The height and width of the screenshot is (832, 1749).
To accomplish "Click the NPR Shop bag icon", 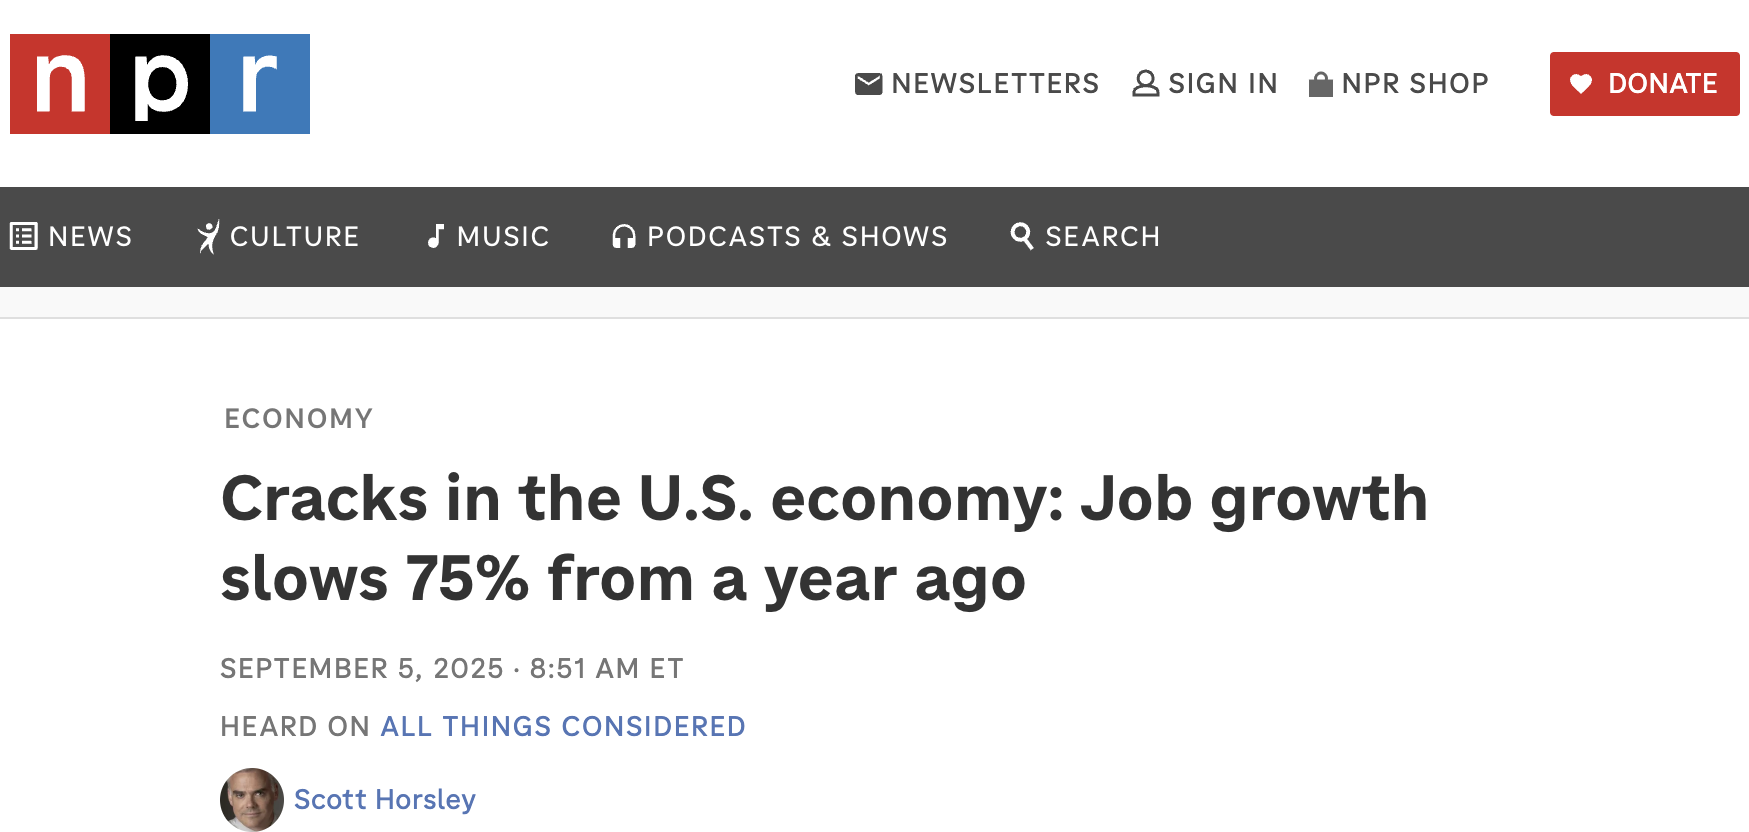I will point(1320,85).
